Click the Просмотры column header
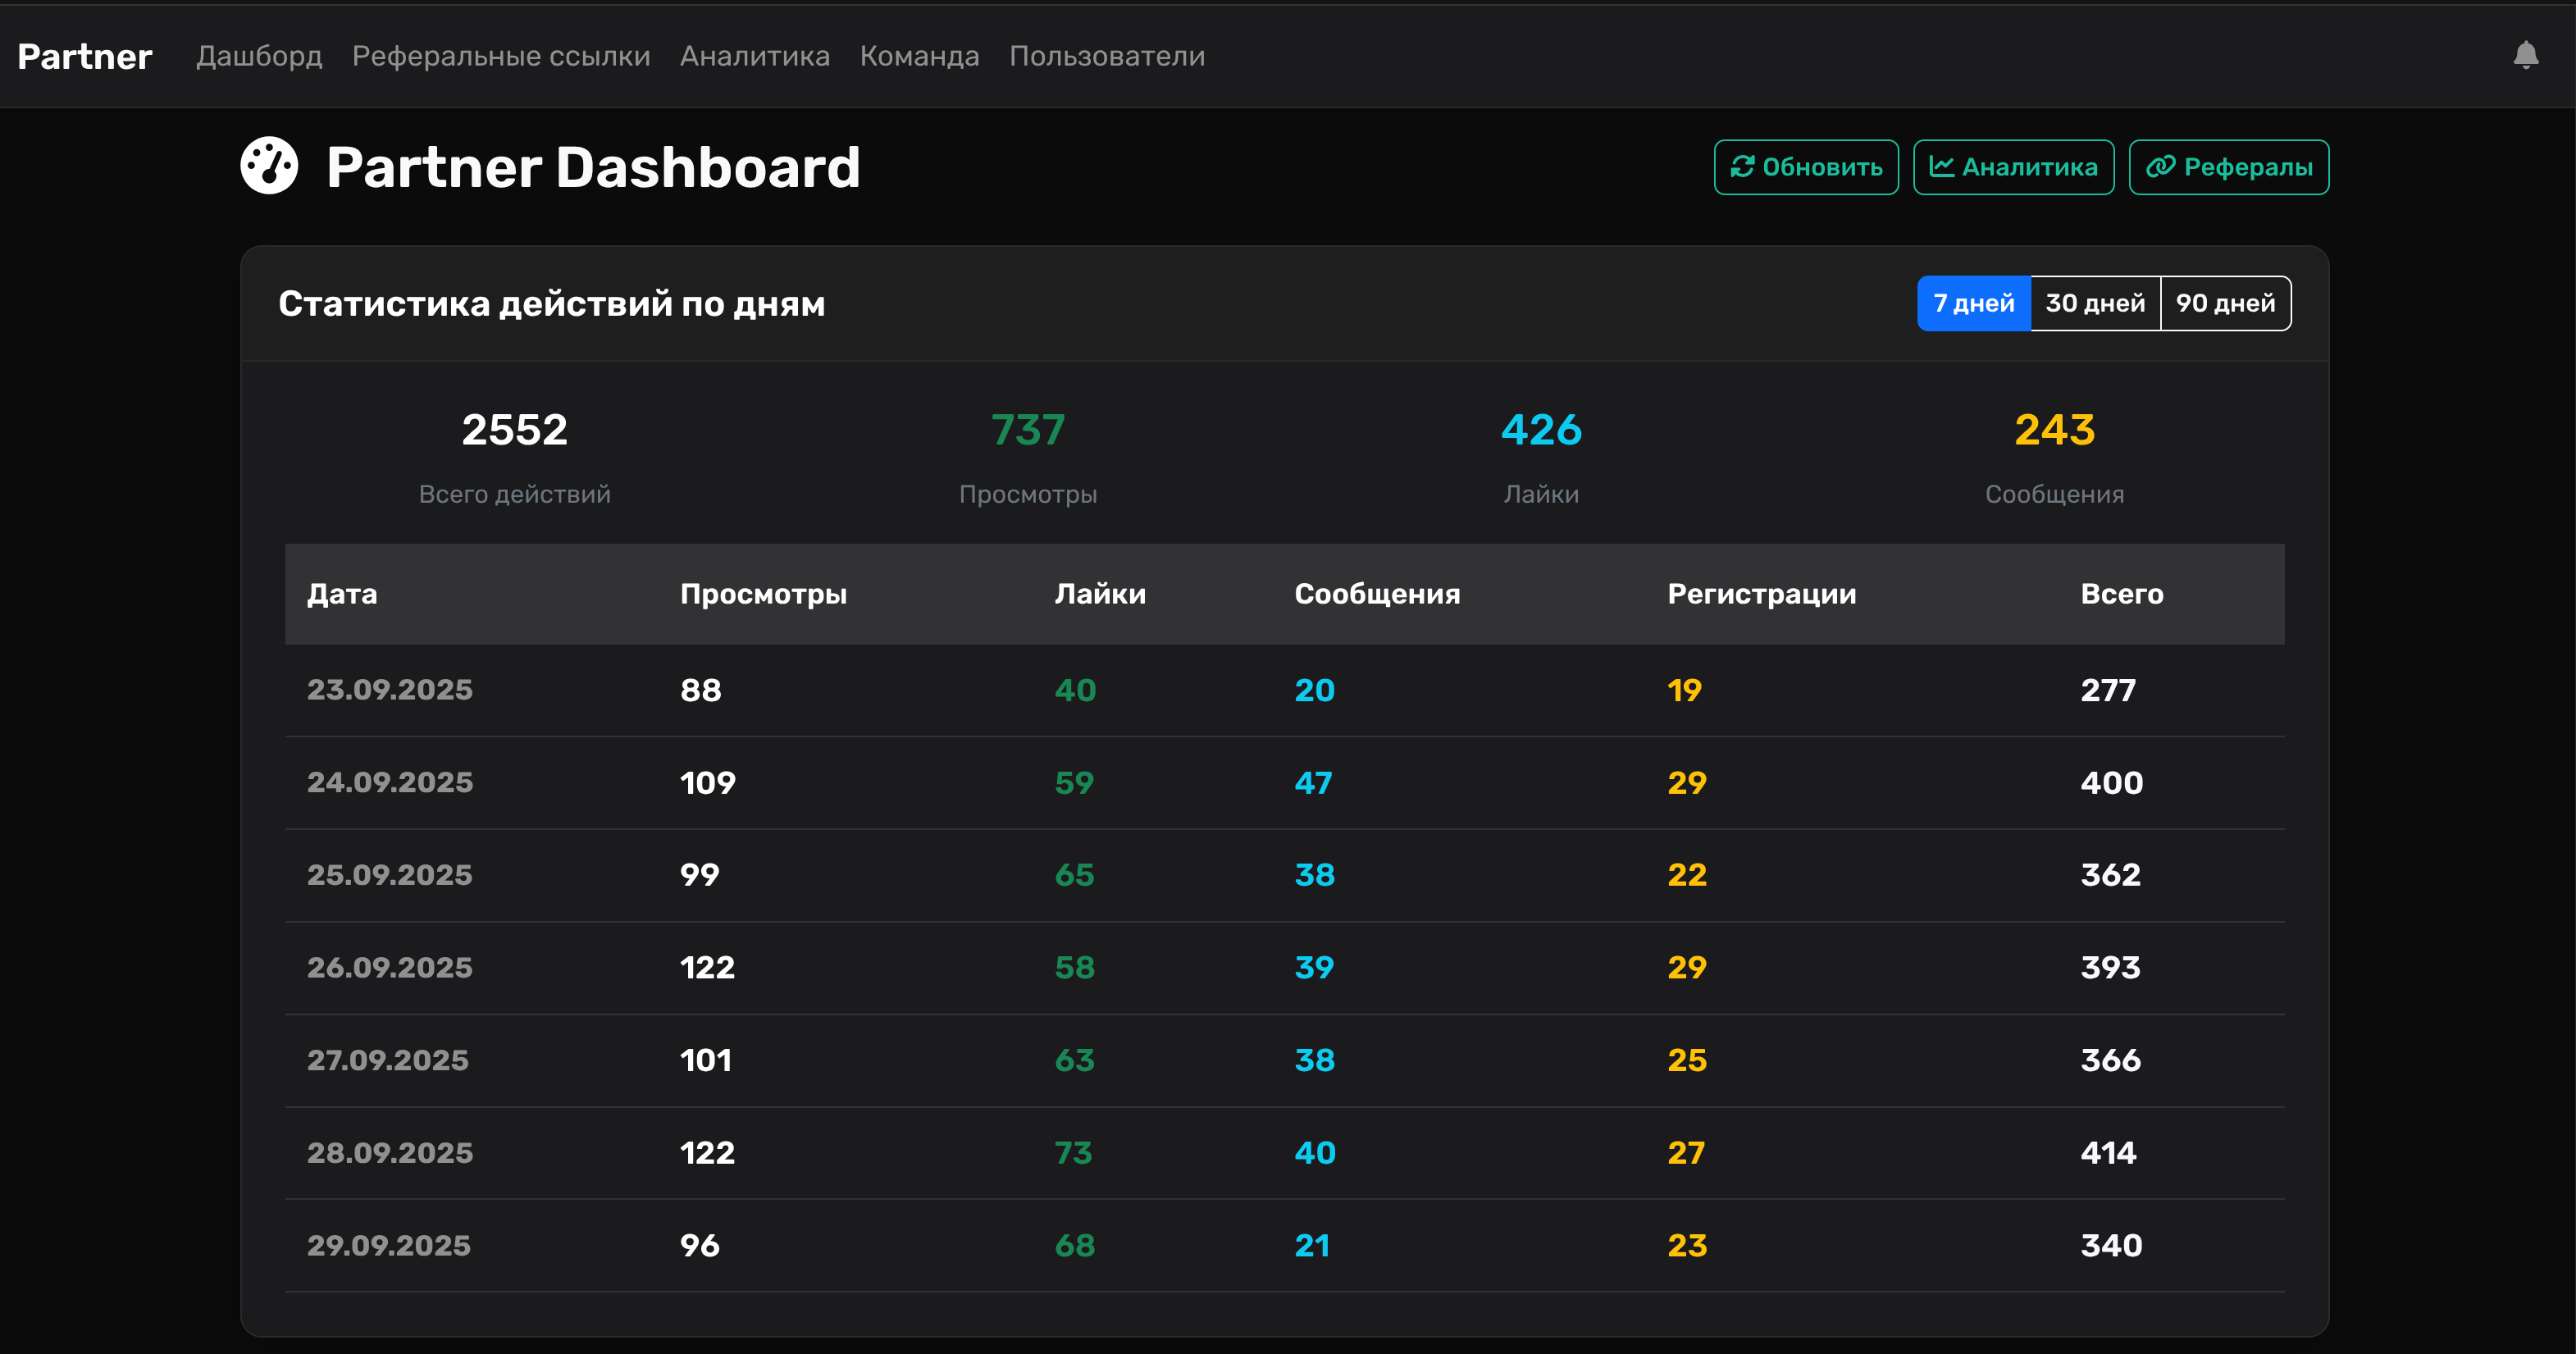2576x1354 pixels. tap(763, 594)
